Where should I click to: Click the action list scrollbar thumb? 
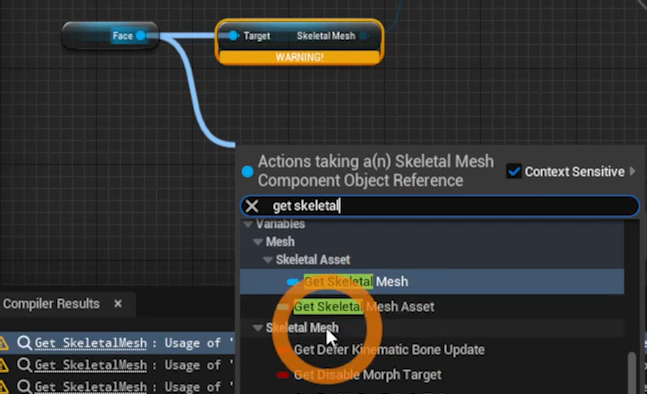click(x=632, y=372)
